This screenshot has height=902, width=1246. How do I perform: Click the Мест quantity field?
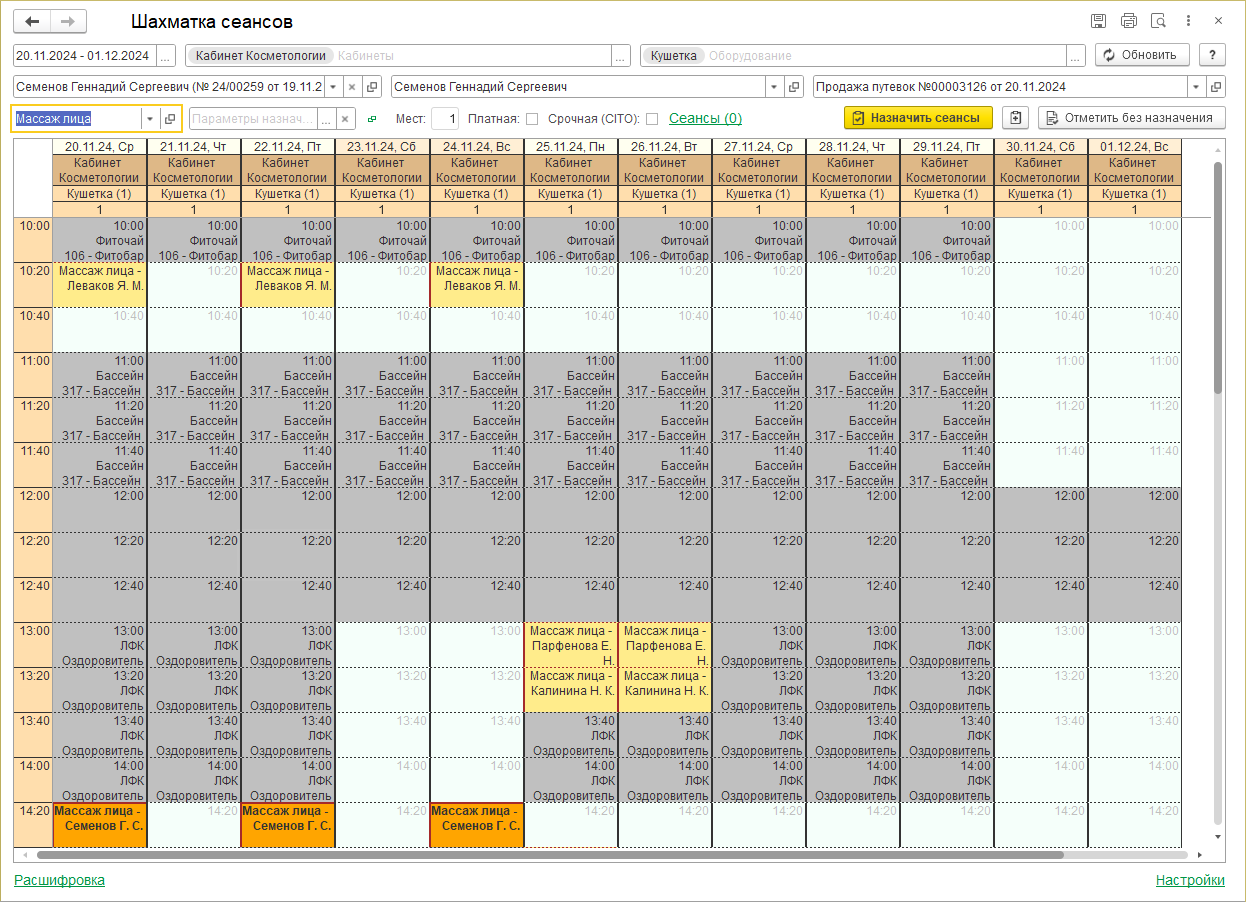(x=445, y=119)
